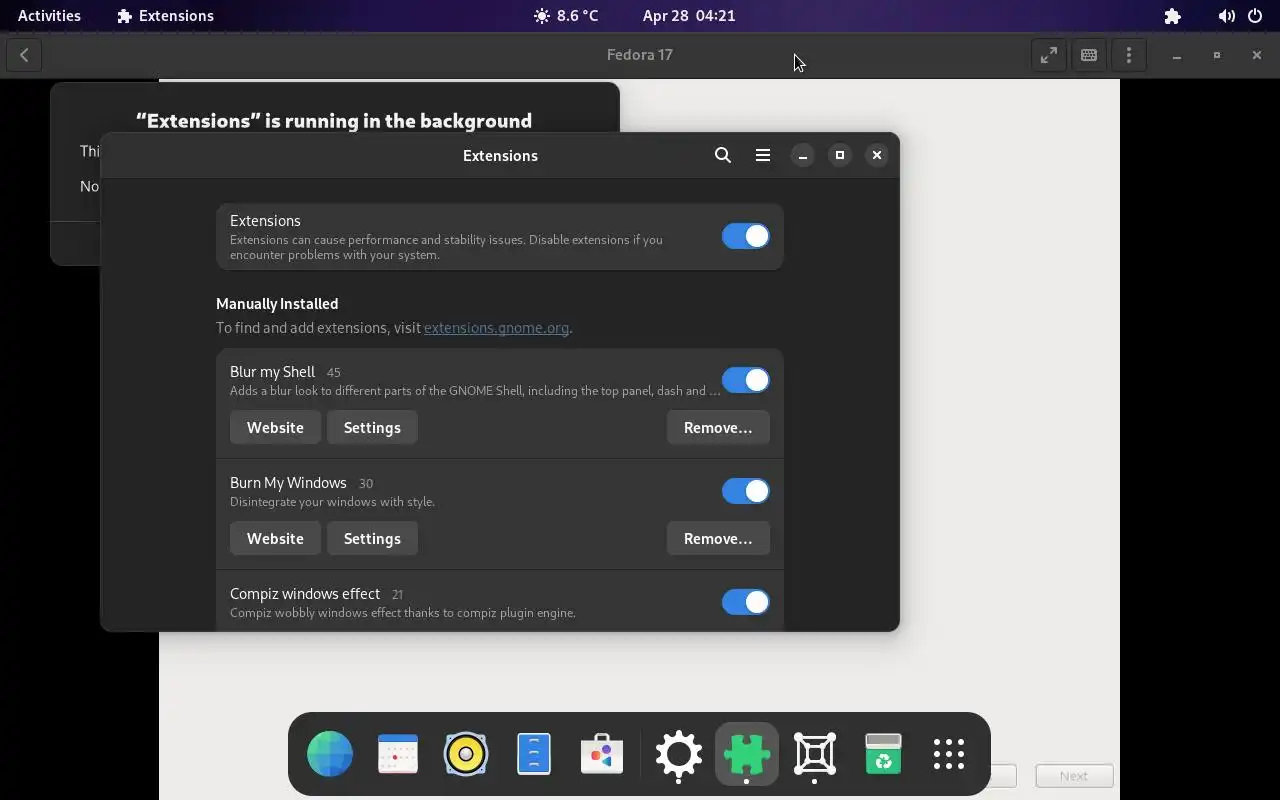Screen dimensions: 1280x800
Task: Remove the Blur my Shell extension
Action: point(718,427)
